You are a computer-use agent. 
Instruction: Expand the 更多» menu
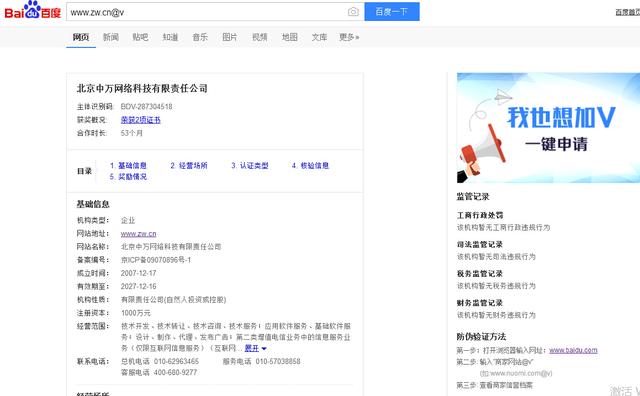click(x=349, y=37)
